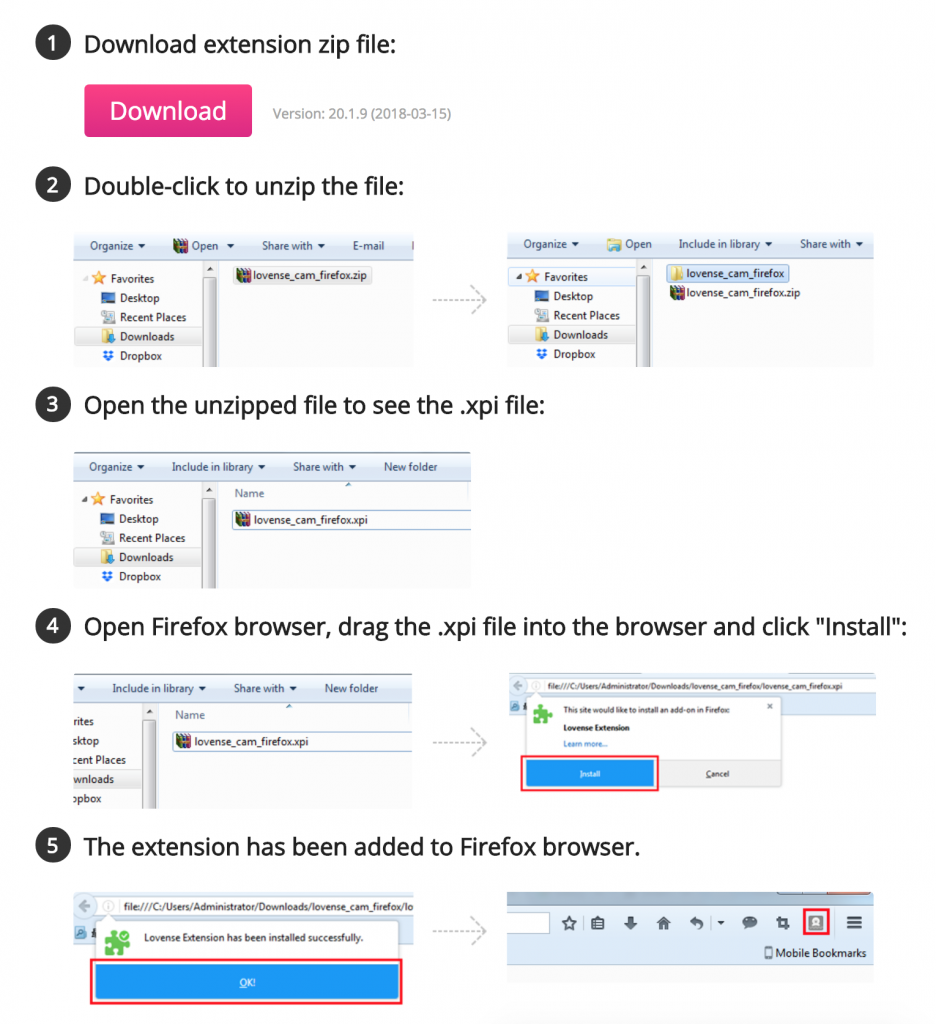The image size is (936, 1024).
Task: Click the downloads arrow icon in Firefox toolbar
Action: (630, 923)
